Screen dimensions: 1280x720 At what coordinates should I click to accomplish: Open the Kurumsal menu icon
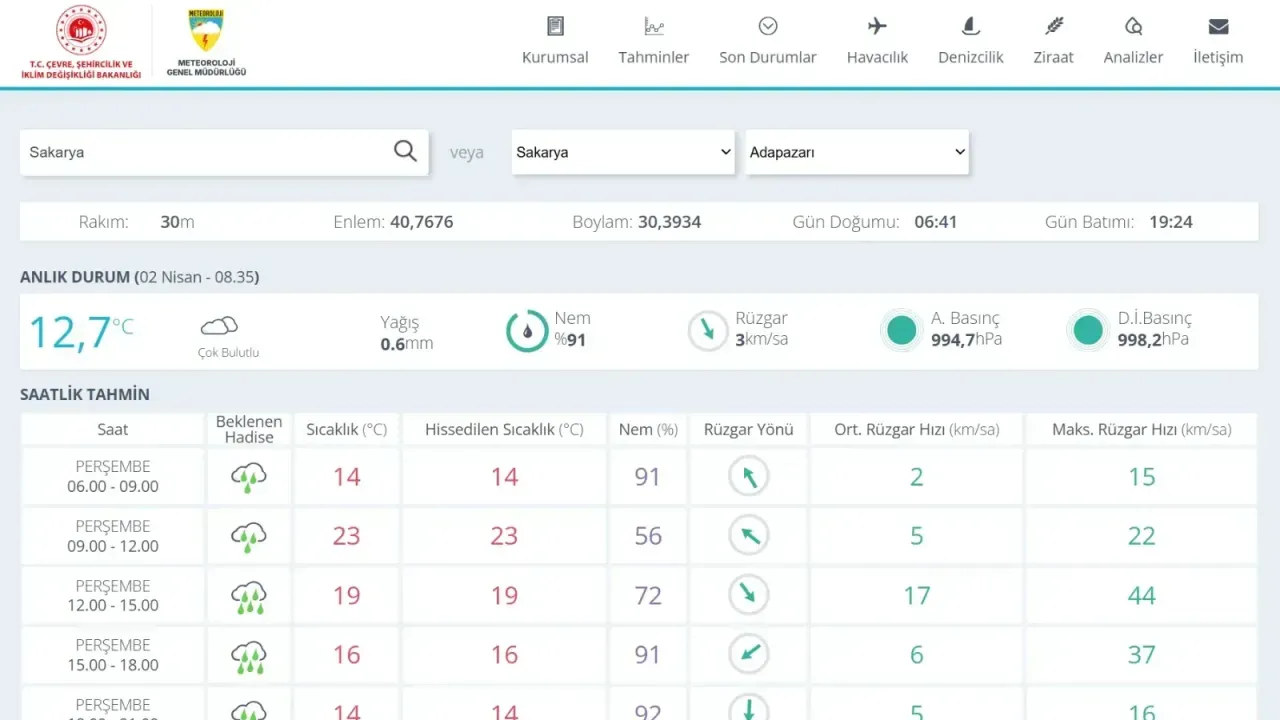(555, 26)
